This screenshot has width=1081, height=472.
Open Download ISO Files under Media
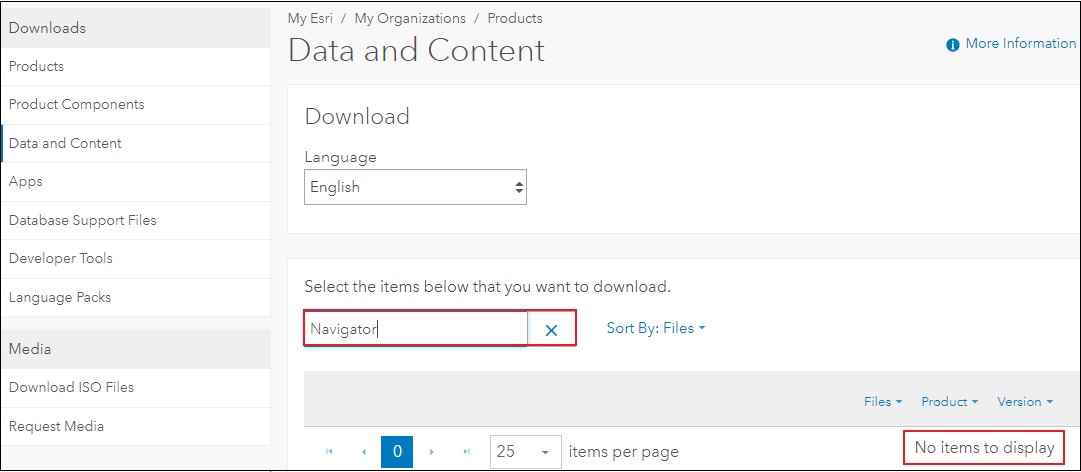[x=135, y=387]
